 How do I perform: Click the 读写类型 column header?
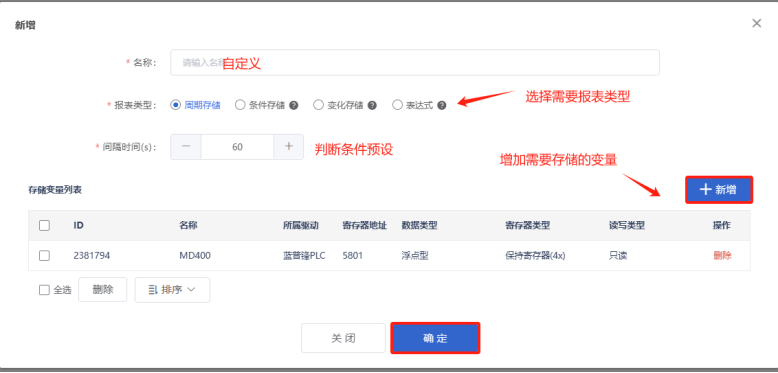coord(627,226)
